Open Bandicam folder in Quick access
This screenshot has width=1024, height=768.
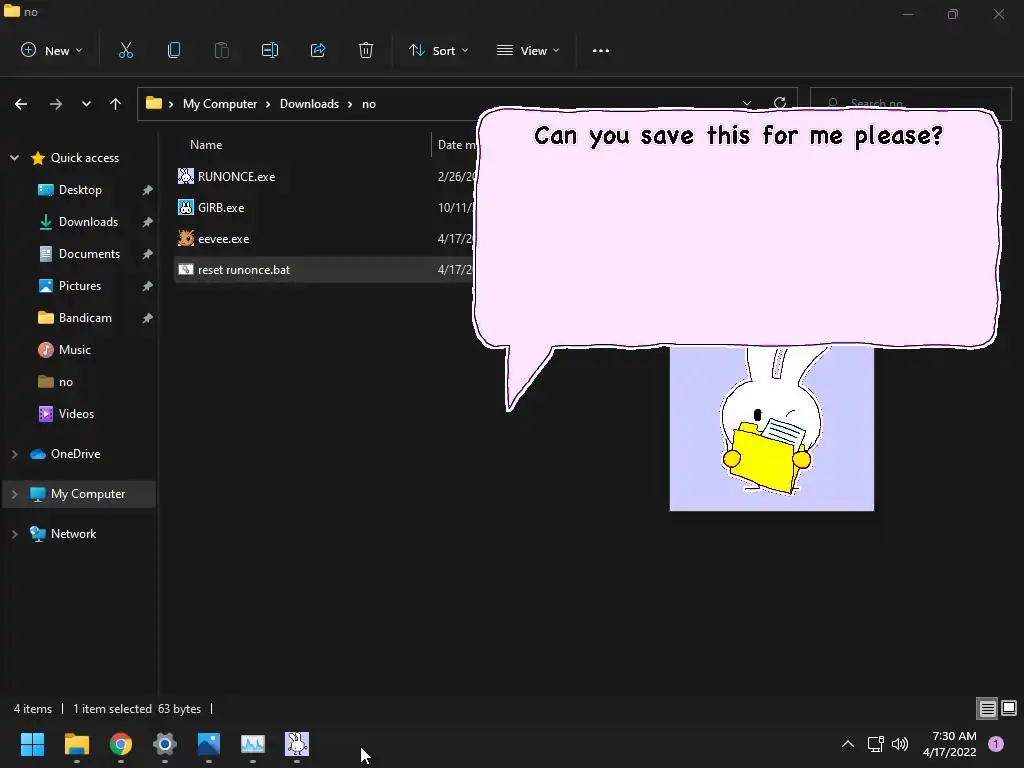85,318
